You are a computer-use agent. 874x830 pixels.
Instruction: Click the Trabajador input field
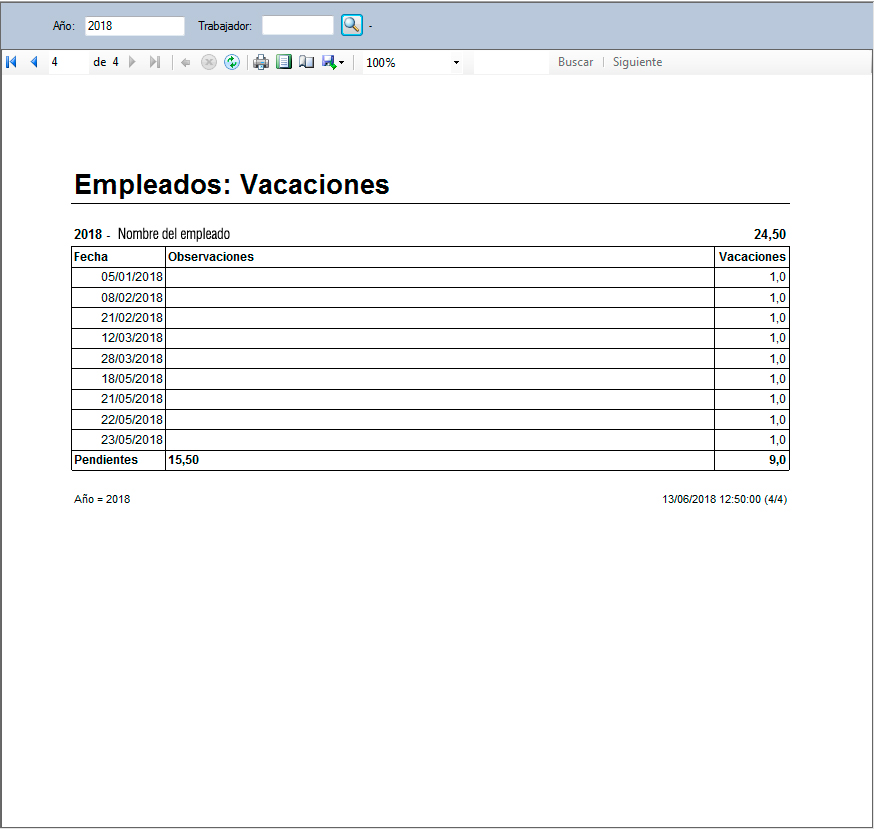(298, 26)
